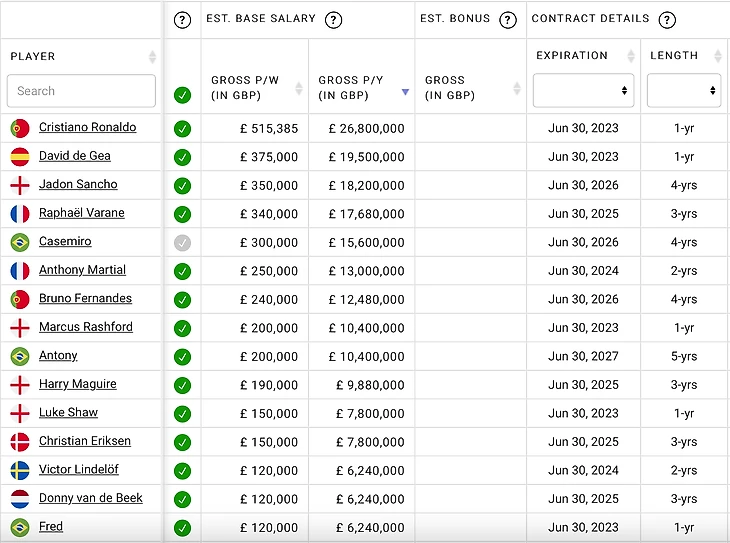Image resolution: width=730 pixels, height=543 pixels.
Task: Open the Length filter dropdown
Action: pos(684,91)
